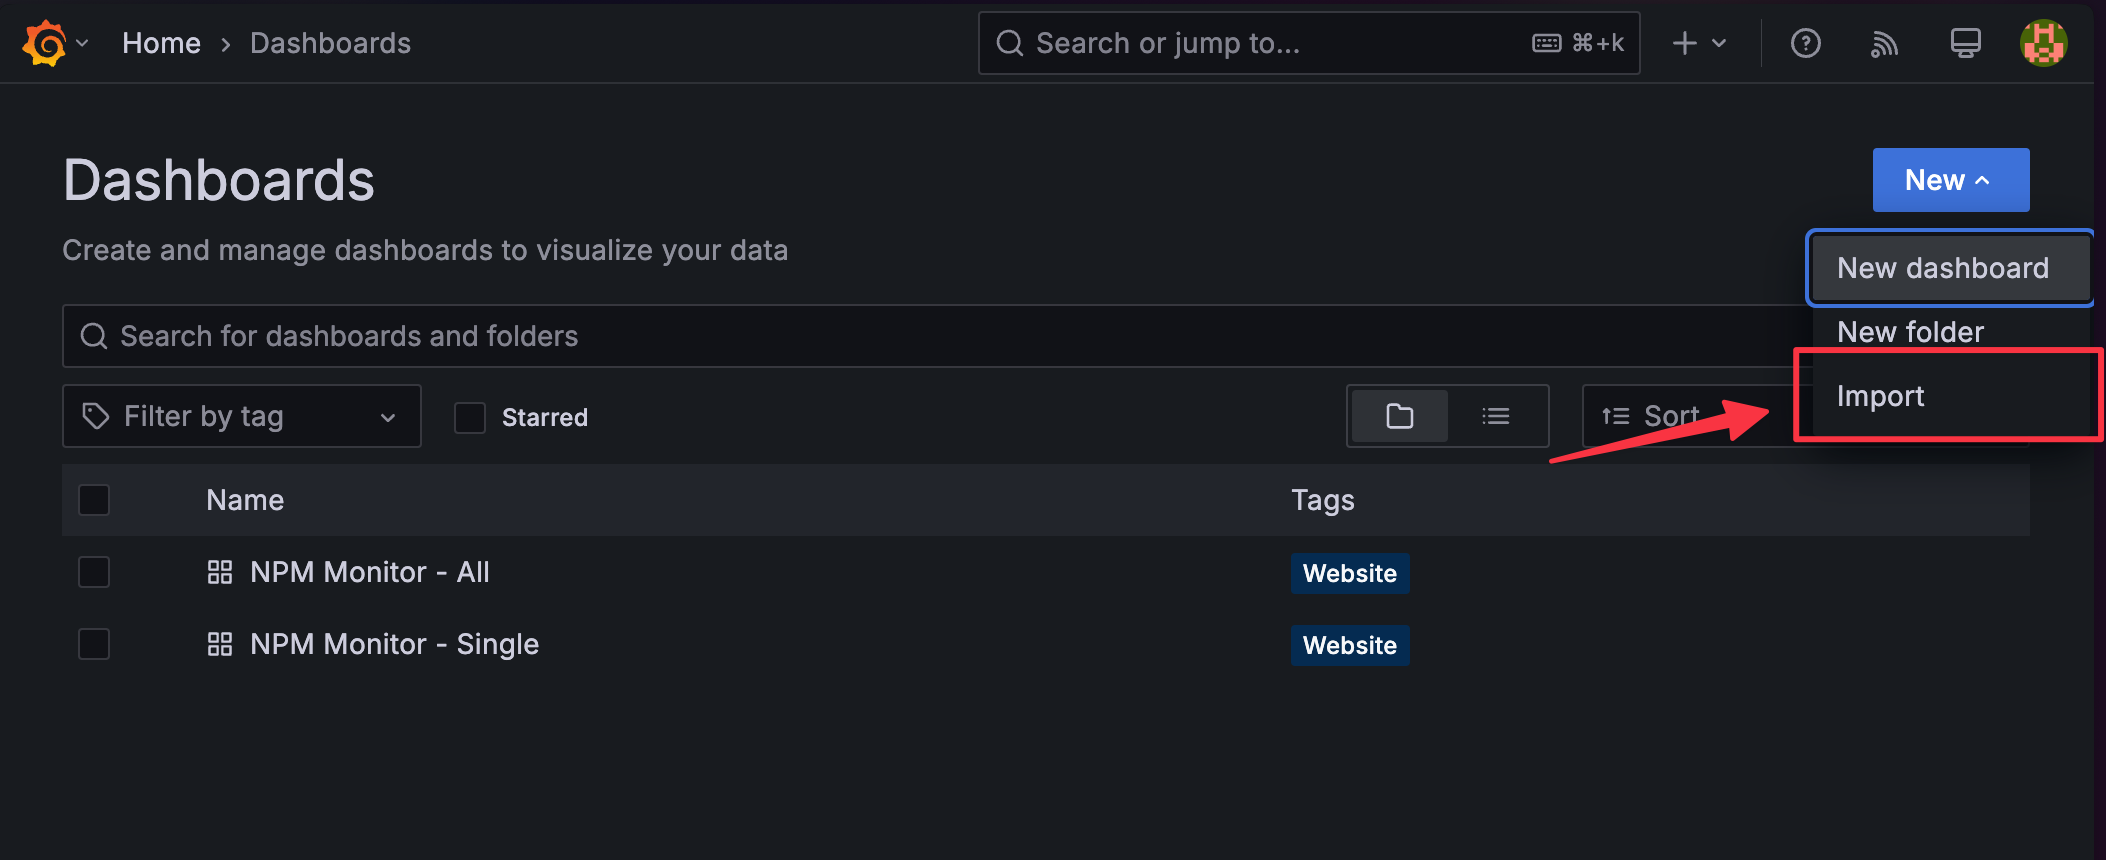Open the NPM Monitor - Single dashboard
This screenshot has height=860, width=2106.
[x=394, y=644]
